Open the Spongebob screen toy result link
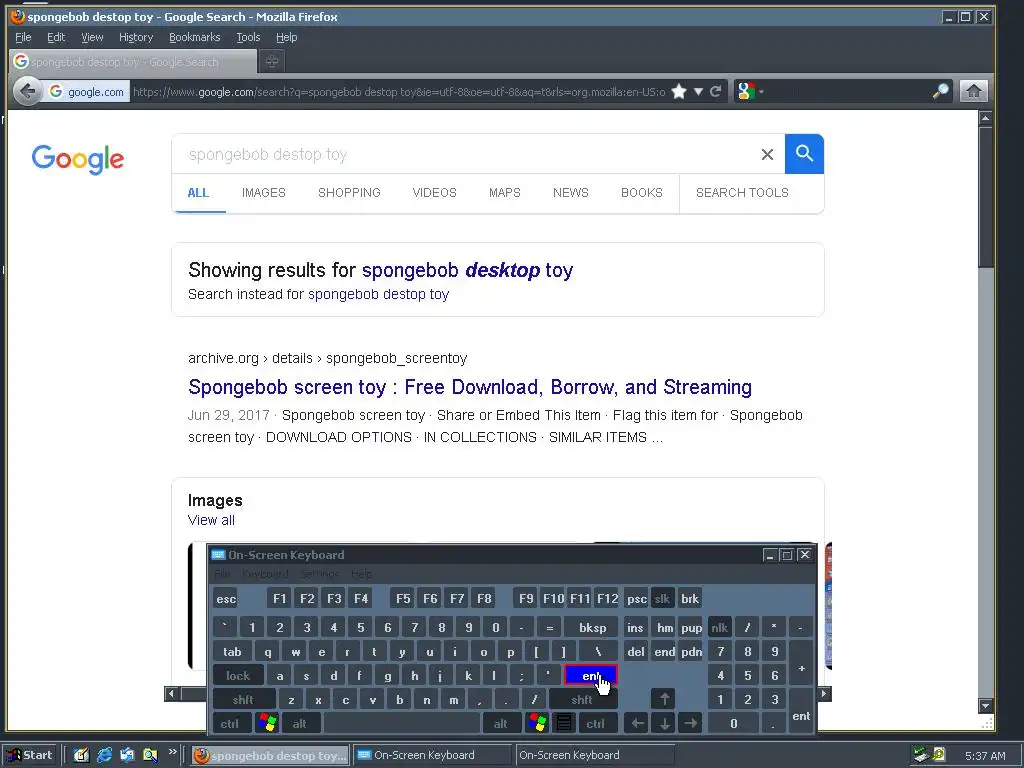The image size is (1024, 768). 470,387
